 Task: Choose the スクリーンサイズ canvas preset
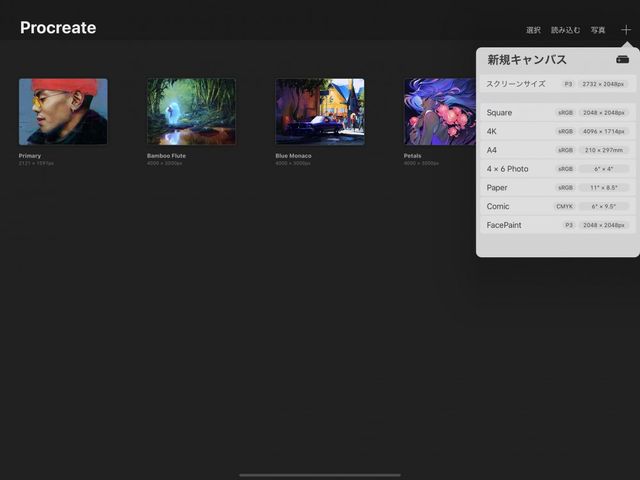[x=558, y=84]
